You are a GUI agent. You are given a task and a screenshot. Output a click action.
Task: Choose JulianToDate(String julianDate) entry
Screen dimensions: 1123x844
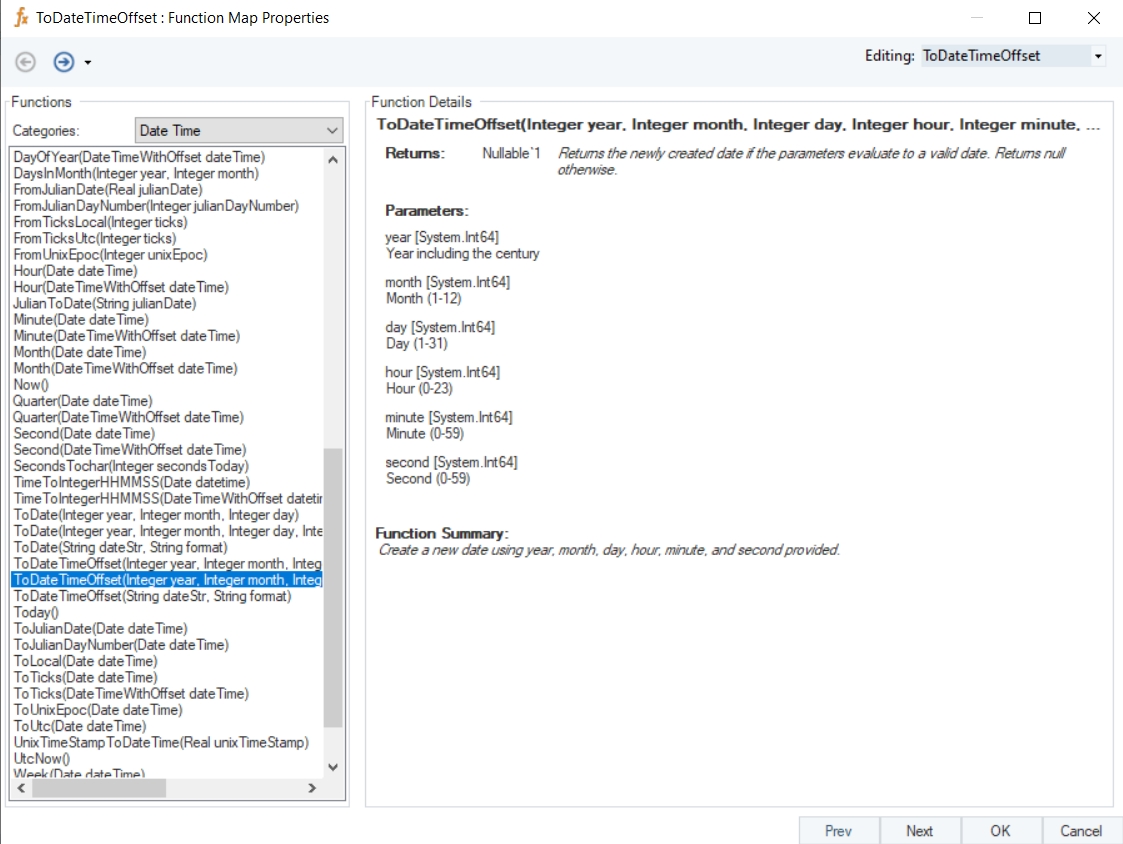pos(104,303)
